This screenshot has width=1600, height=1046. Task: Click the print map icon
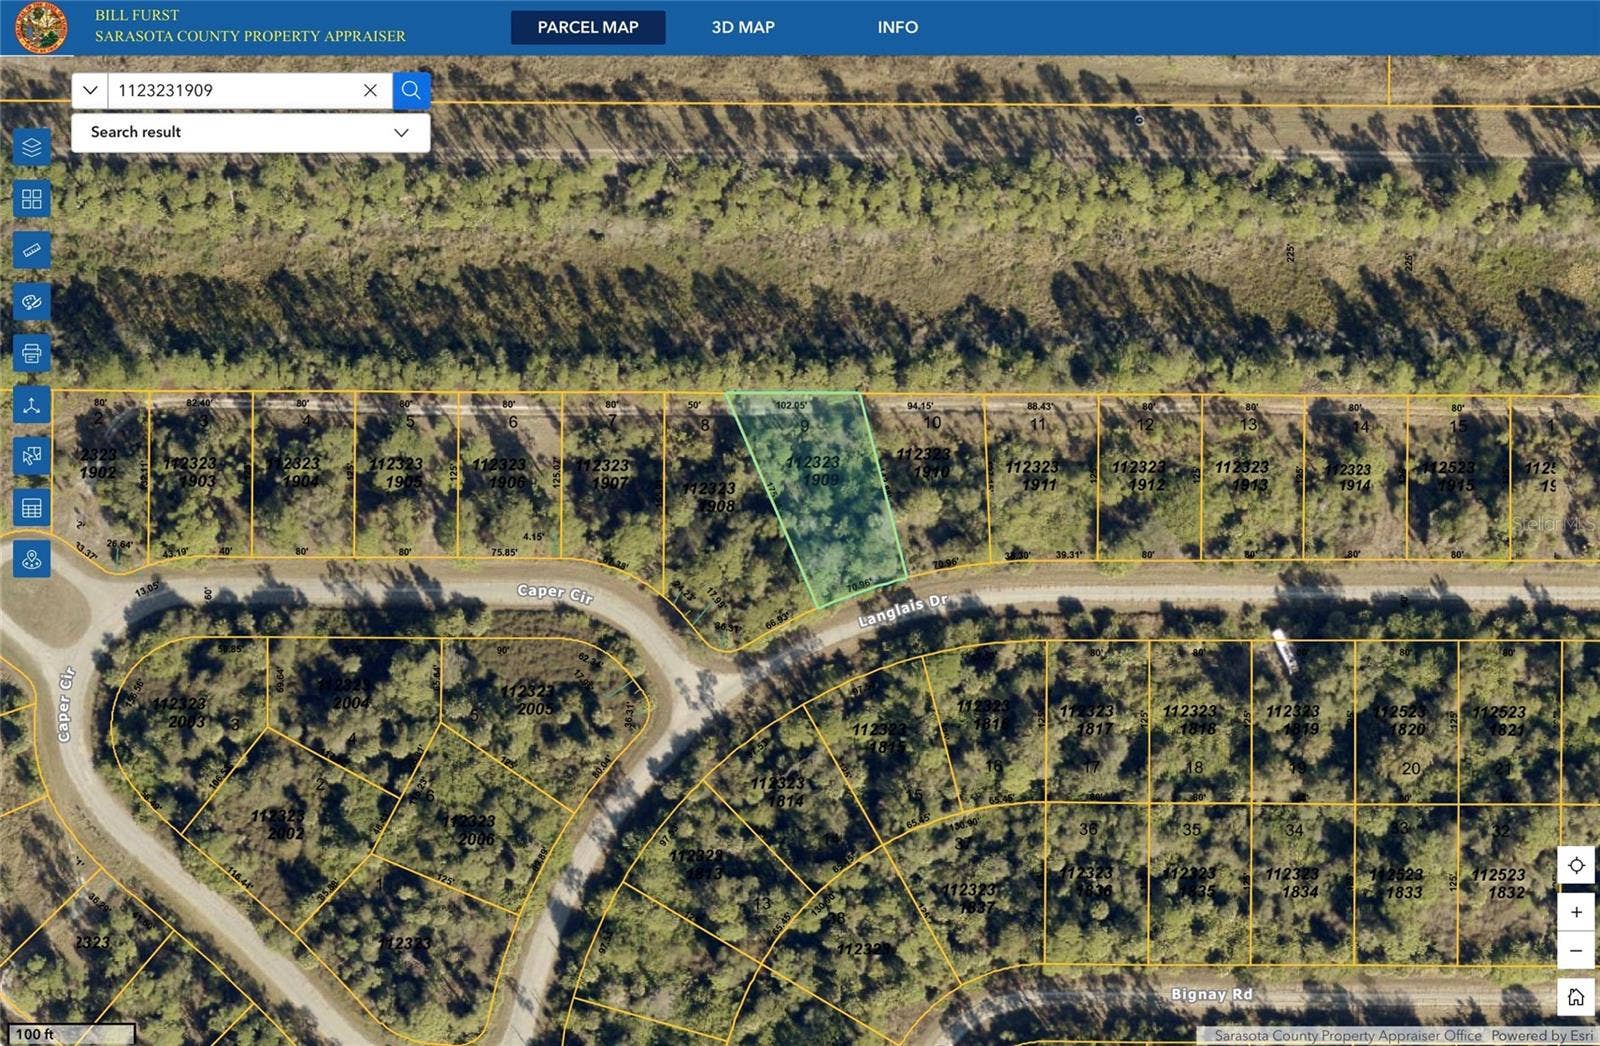[x=32, y=353]
